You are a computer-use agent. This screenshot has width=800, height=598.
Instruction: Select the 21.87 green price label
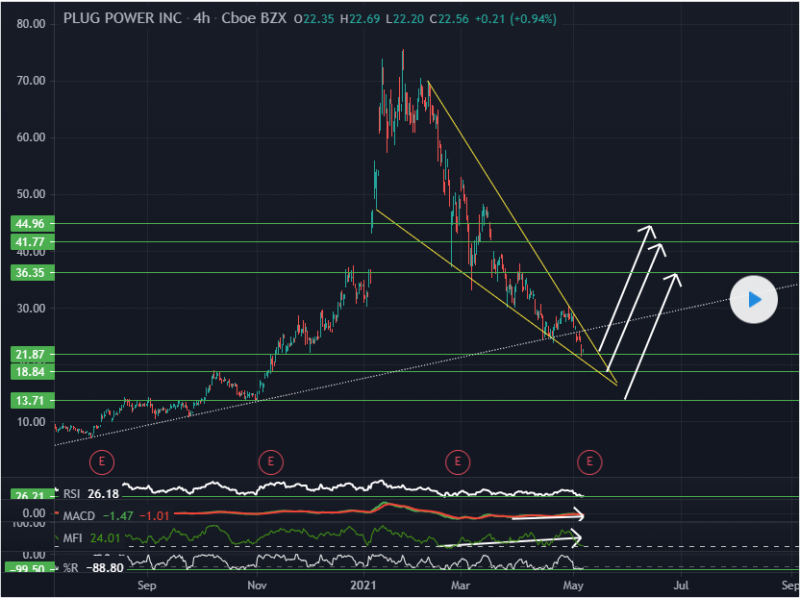26,354
